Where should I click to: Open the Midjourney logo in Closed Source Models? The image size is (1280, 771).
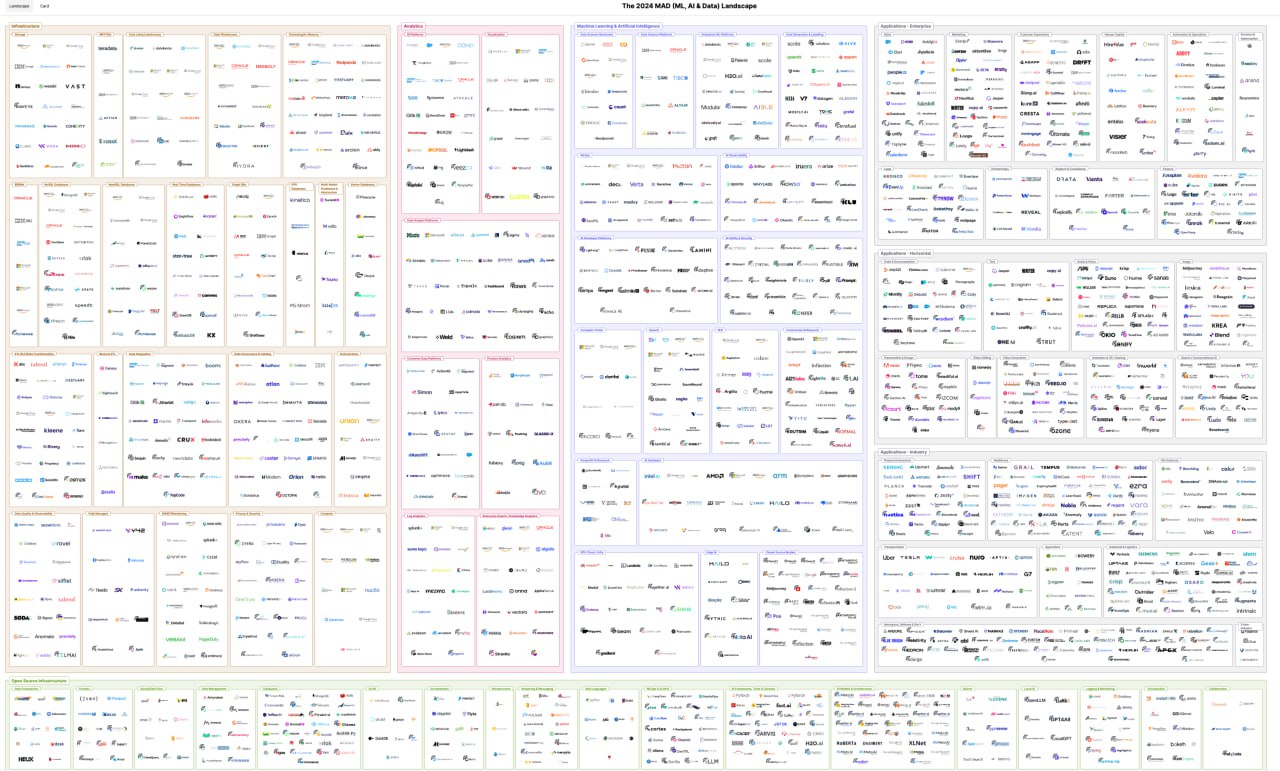coord(776,588)
